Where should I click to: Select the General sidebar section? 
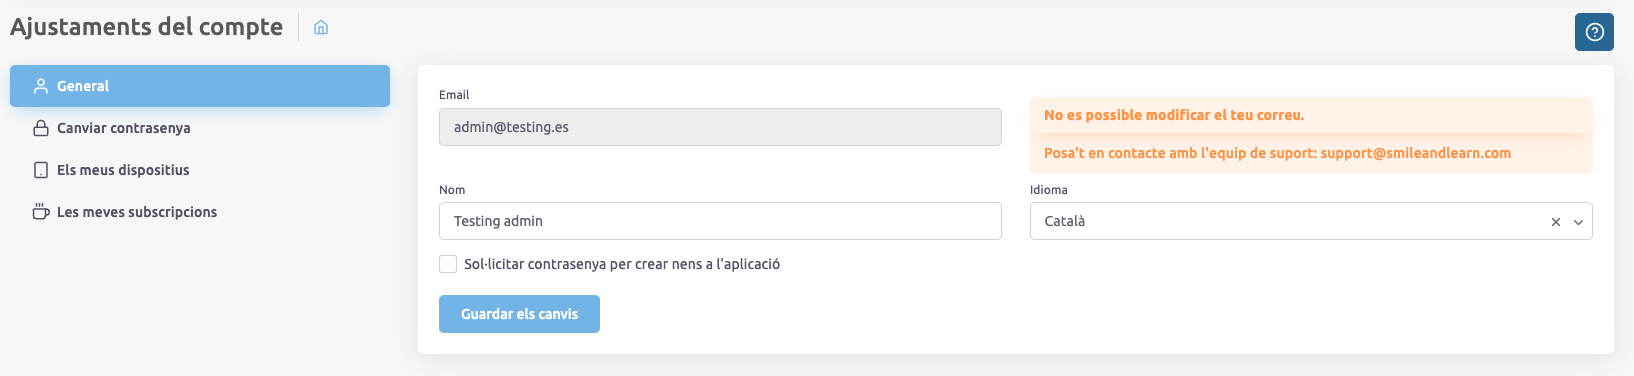click(x=200, y=86)
